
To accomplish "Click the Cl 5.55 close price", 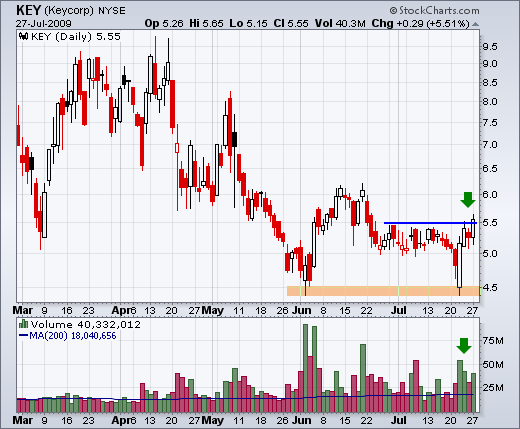I will point(291,24).
